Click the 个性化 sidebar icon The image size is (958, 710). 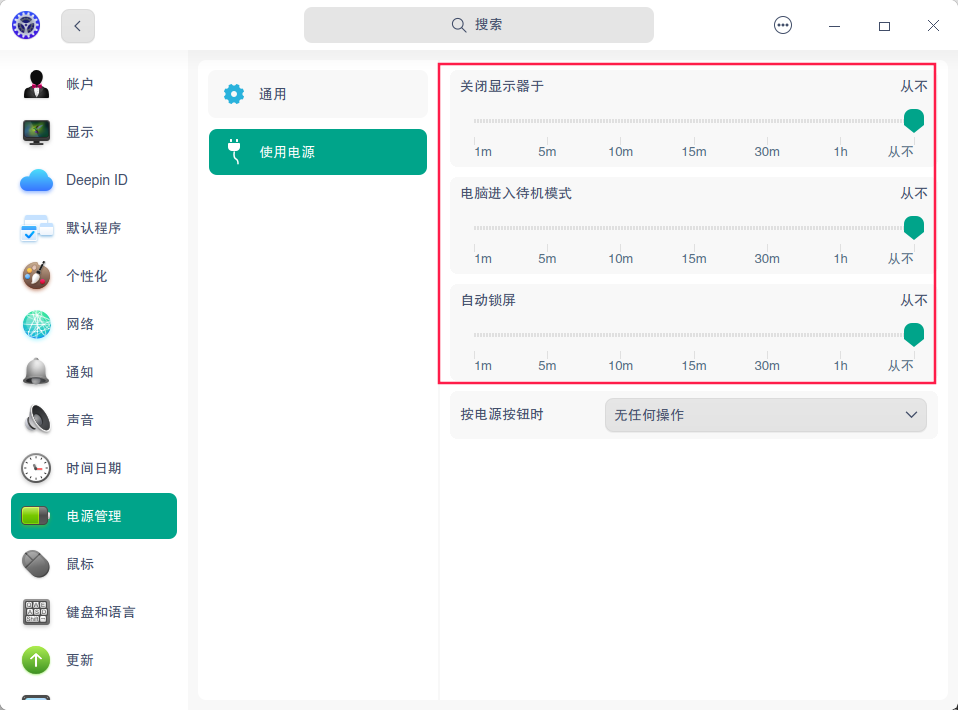pos(35,276)
